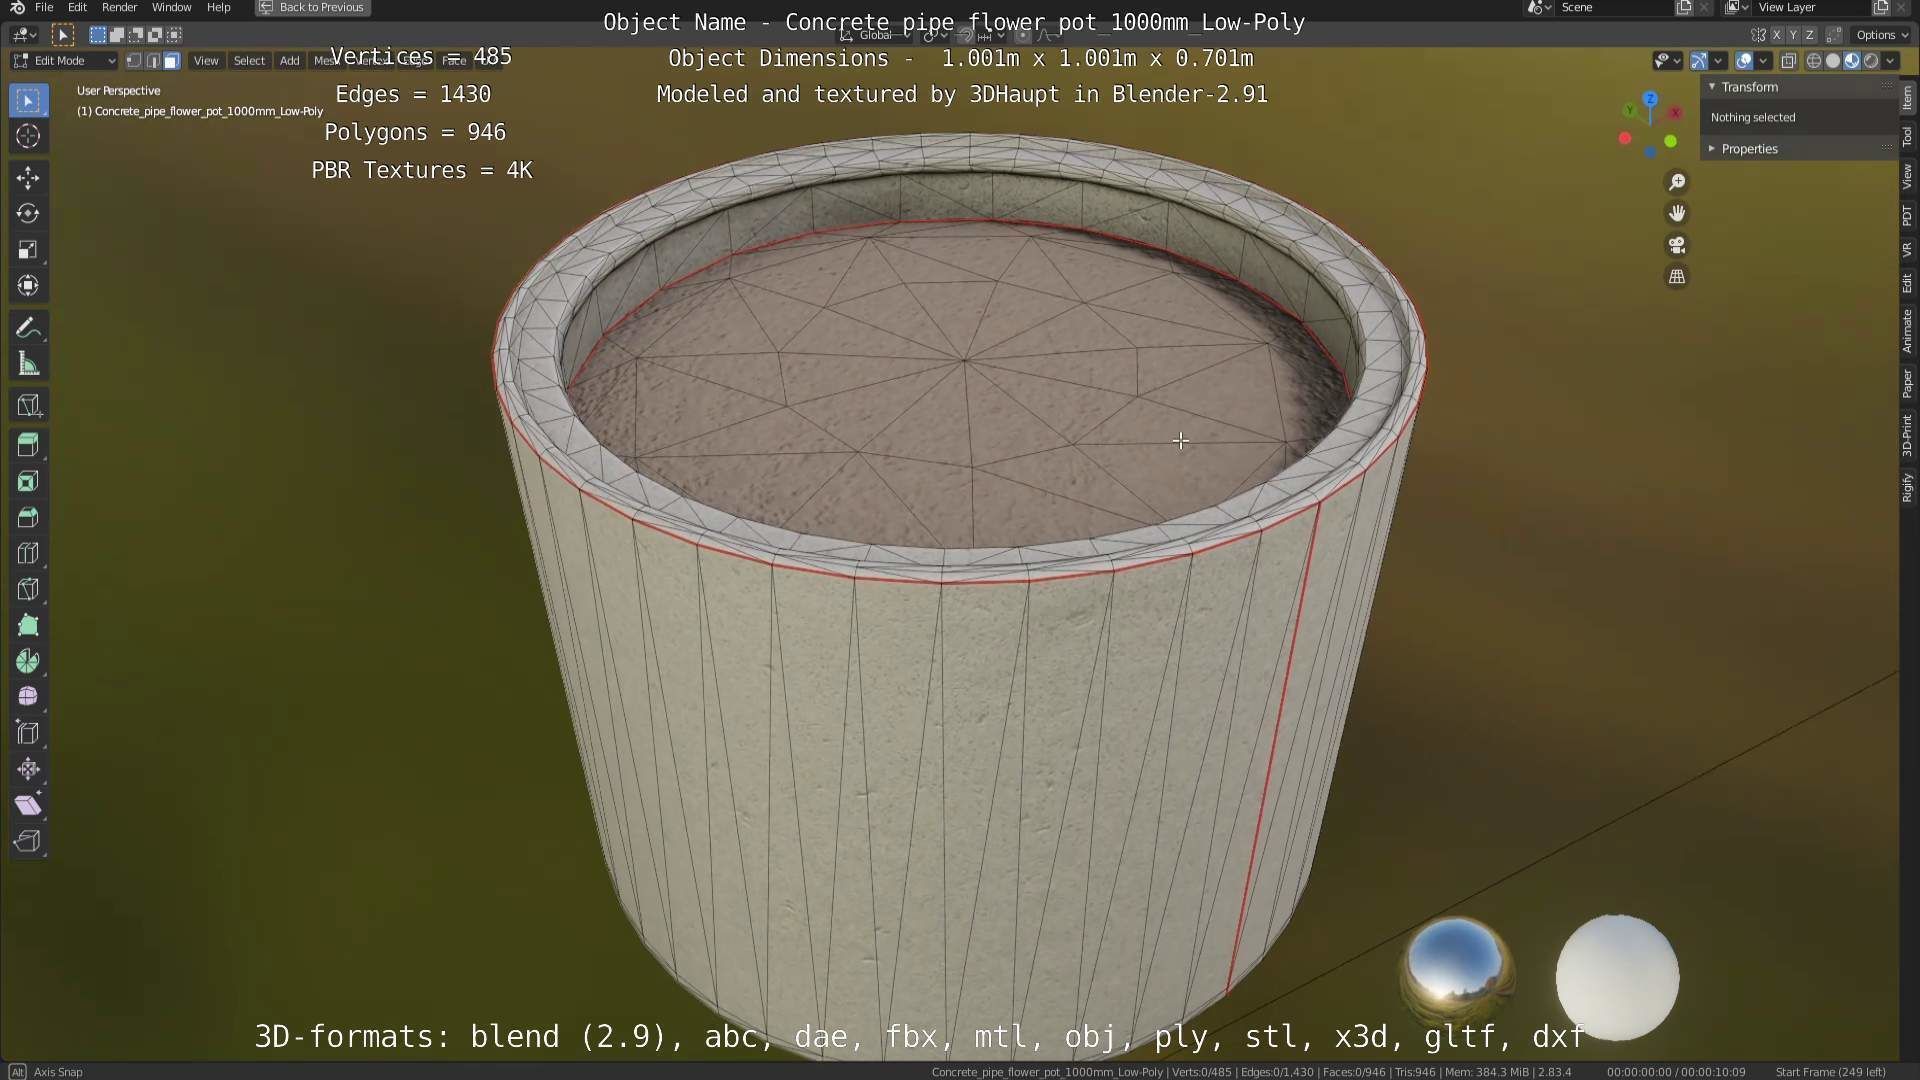Toggle the camera view gizmo
Image resolution: width=1920 pixels, height=1080 pixels.
pyautogui.click(x=1677, y=245)
